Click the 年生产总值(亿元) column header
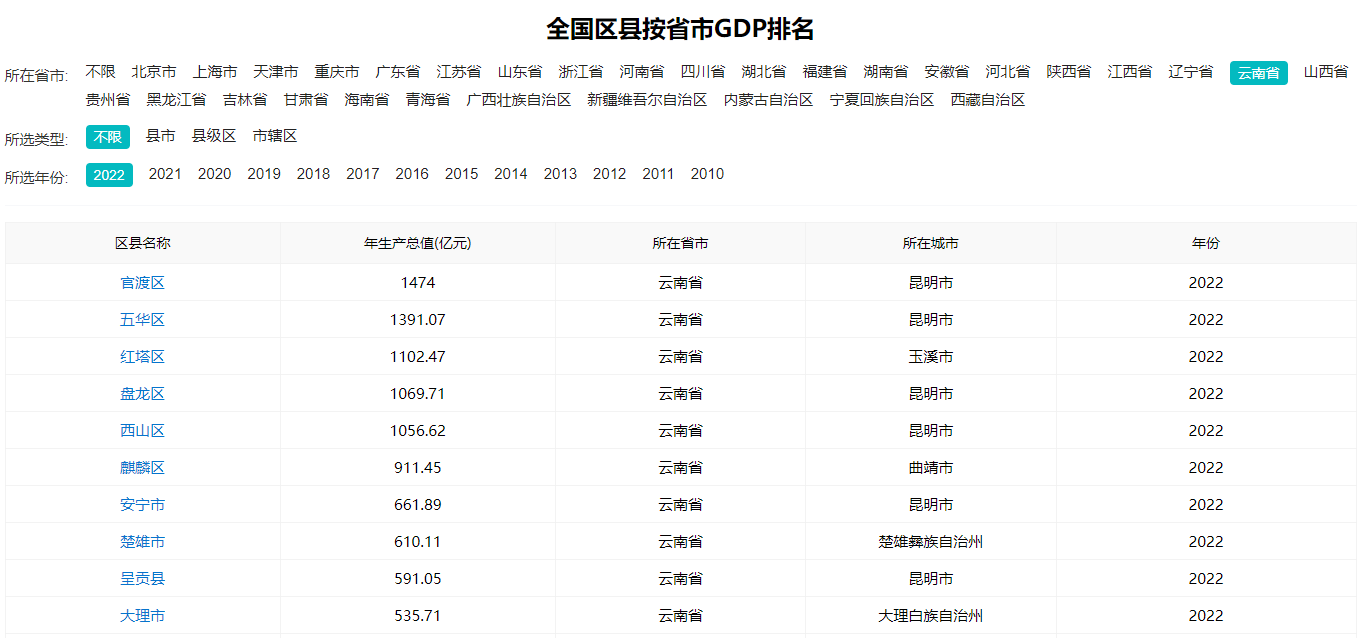1362x638 pixels. (x=419, y=242)
